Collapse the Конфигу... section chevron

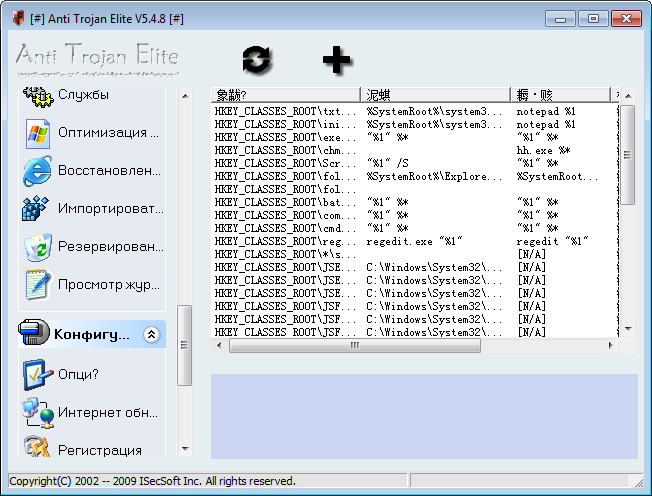pyautogui.click(x=151, y=334)
